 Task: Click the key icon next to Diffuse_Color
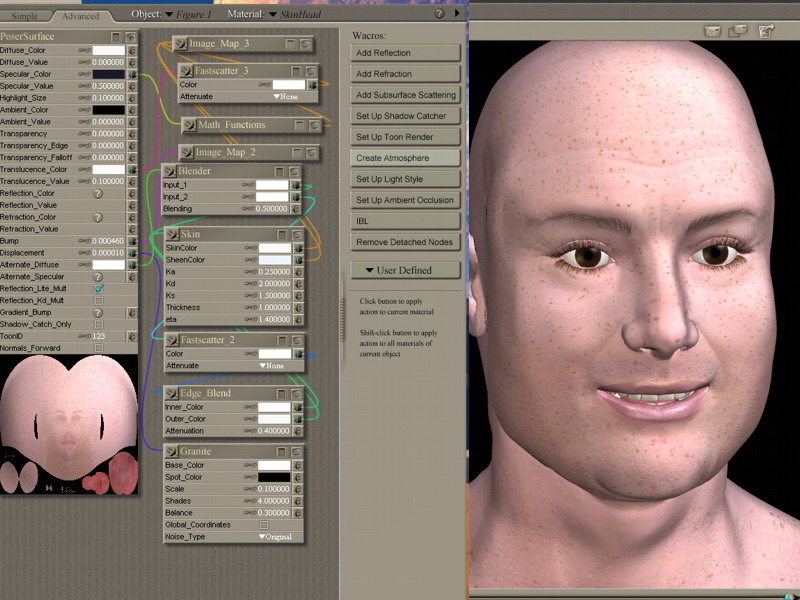pyautogui.click(x=85, y=50)
